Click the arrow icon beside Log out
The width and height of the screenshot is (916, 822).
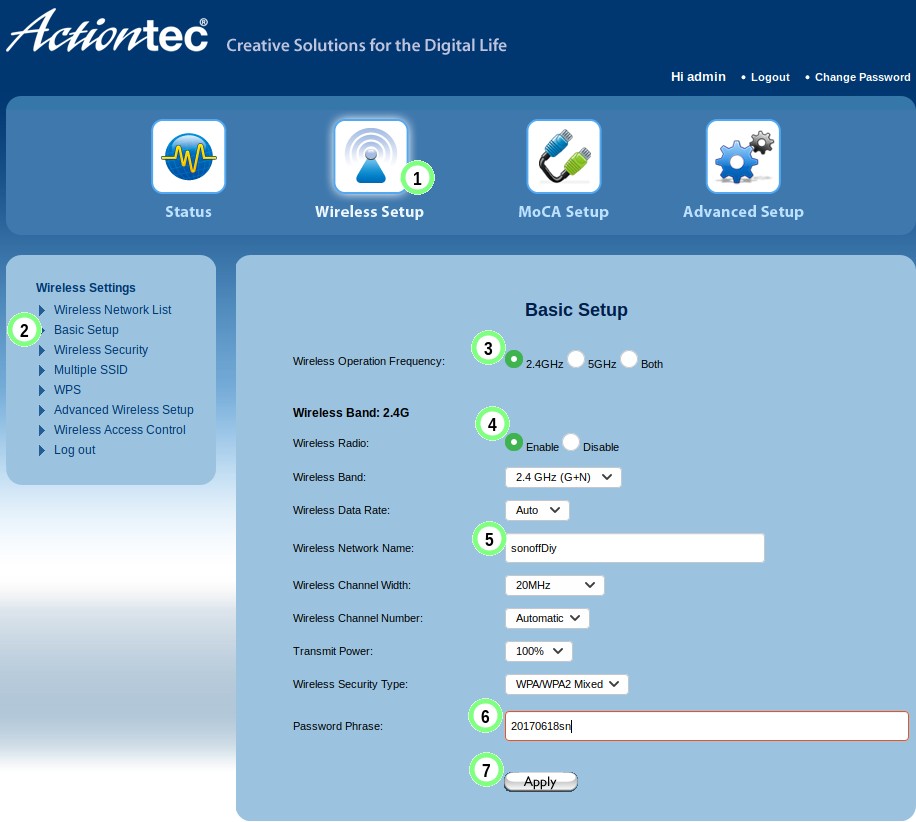(42, 450)
